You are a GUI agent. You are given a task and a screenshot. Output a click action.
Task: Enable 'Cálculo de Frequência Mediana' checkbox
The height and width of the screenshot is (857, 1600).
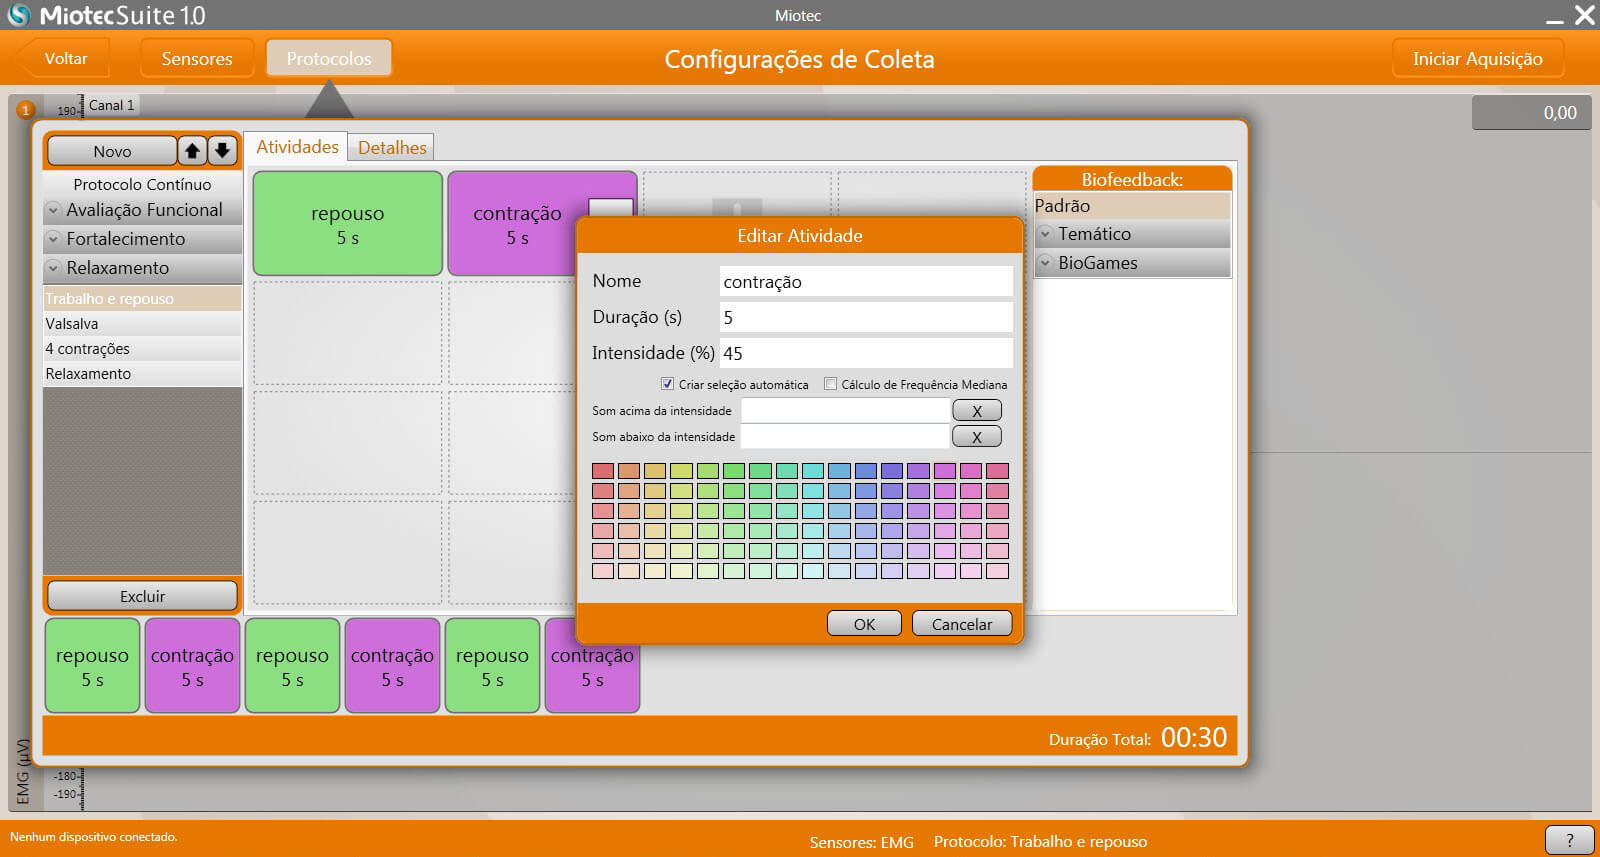coord(830,384)
